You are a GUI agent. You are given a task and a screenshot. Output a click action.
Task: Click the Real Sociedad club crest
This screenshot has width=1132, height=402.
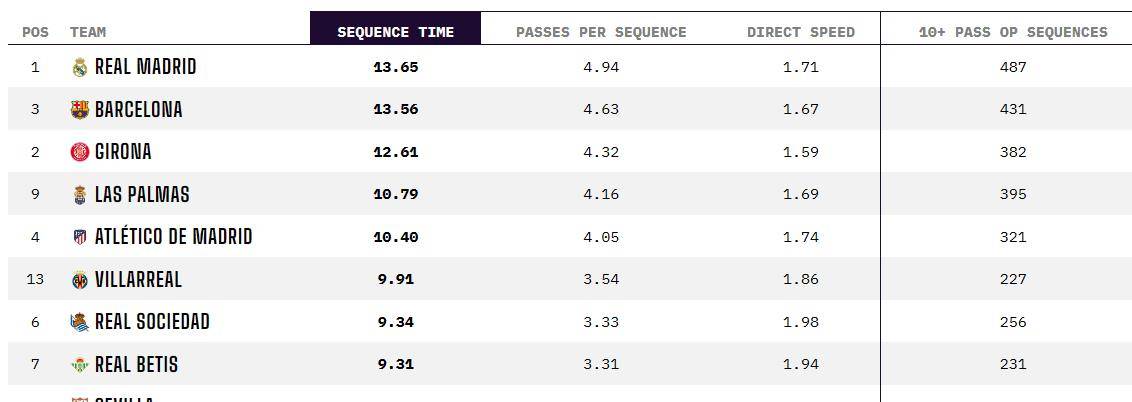(80, 323)
